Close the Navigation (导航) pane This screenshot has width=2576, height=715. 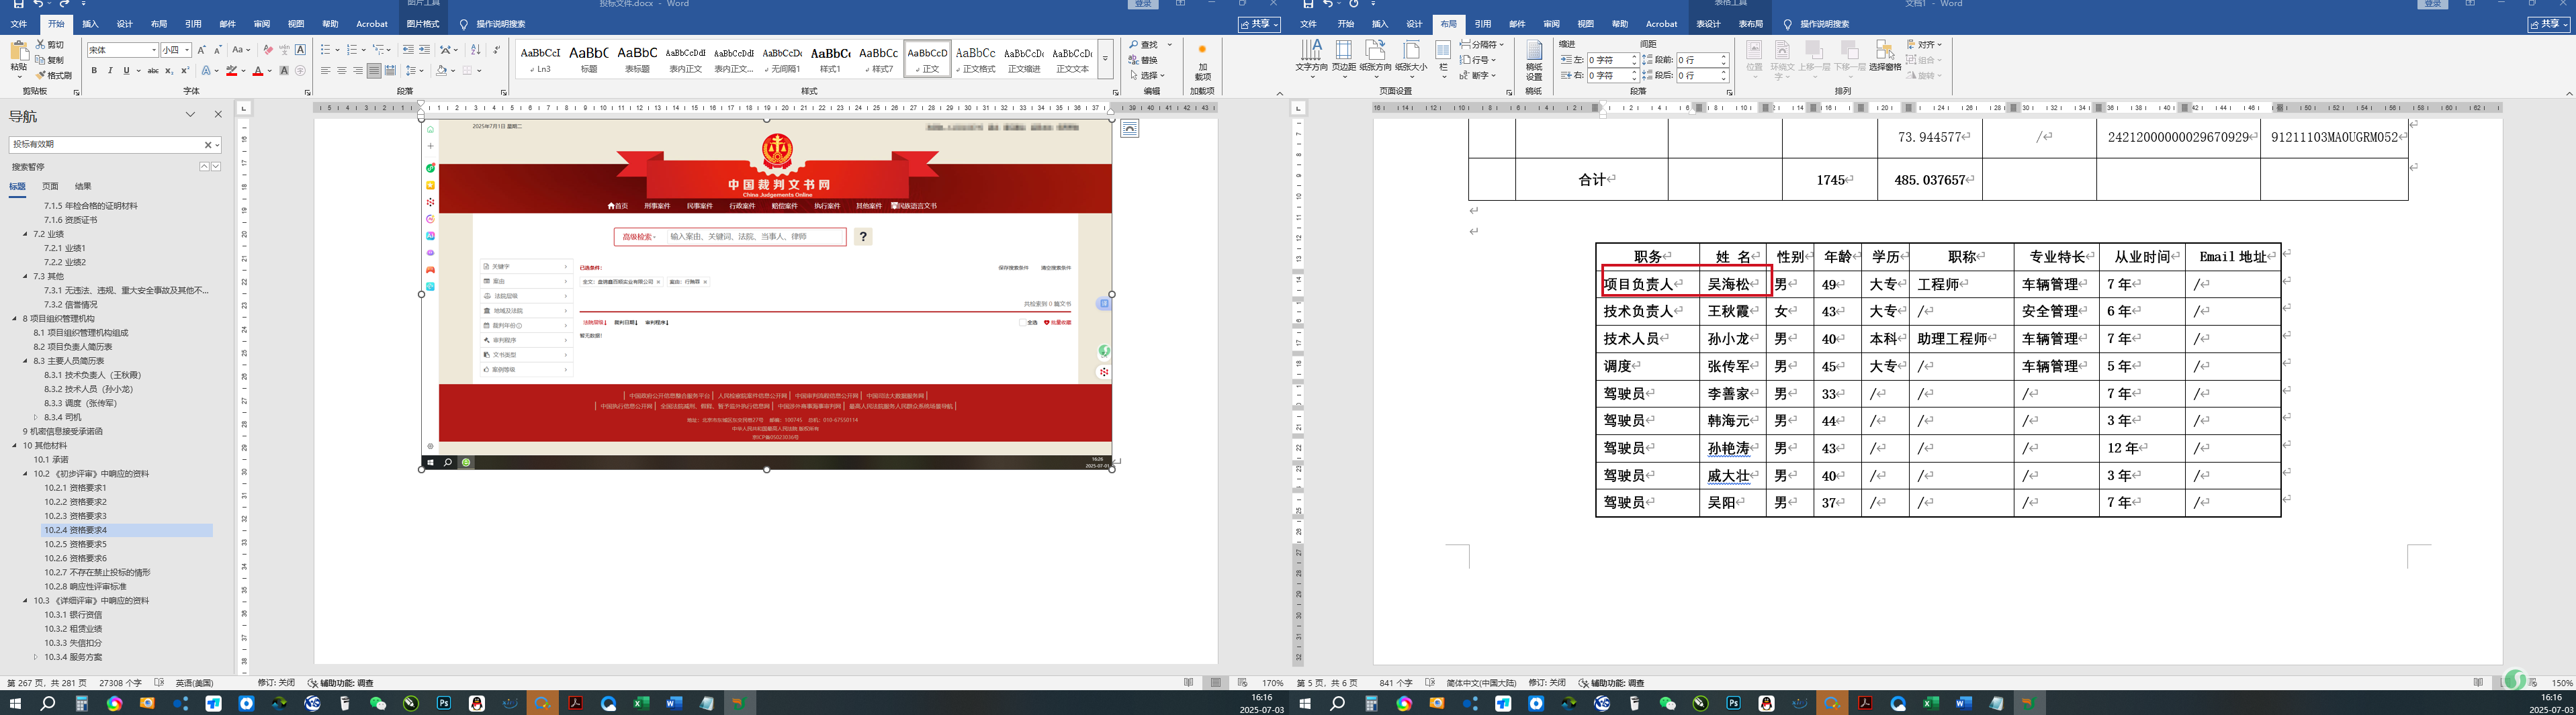pos(218,115)
